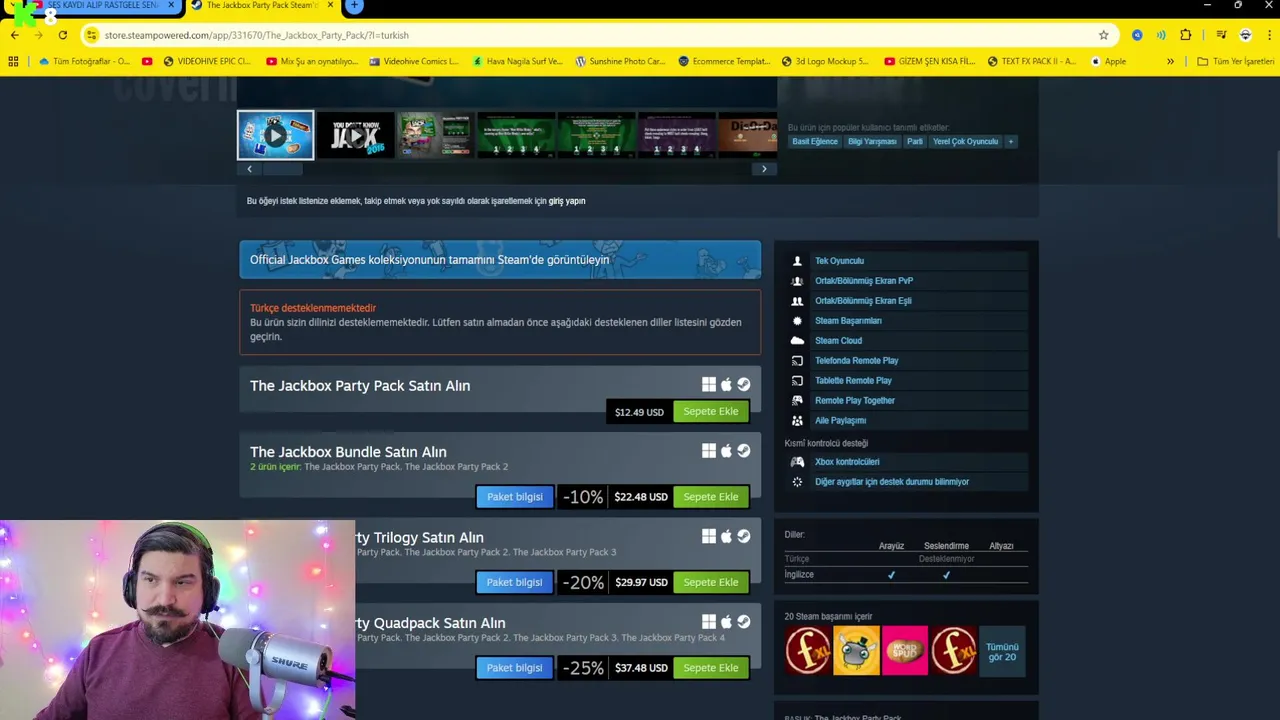
Task: Move screenshot carousel back with left arrow
Action: click(249, 169)
